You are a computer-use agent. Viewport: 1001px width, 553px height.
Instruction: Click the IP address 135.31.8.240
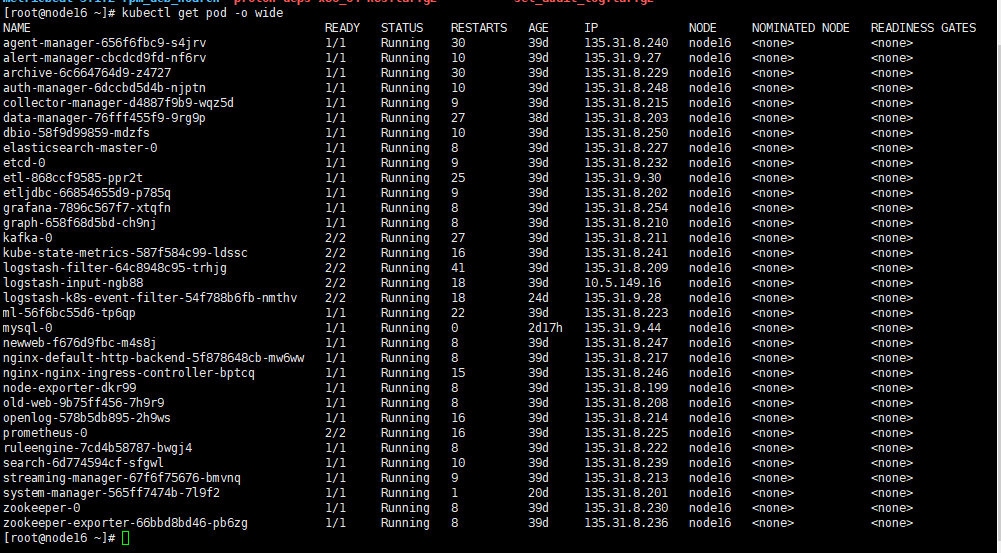tap(626, 43)
